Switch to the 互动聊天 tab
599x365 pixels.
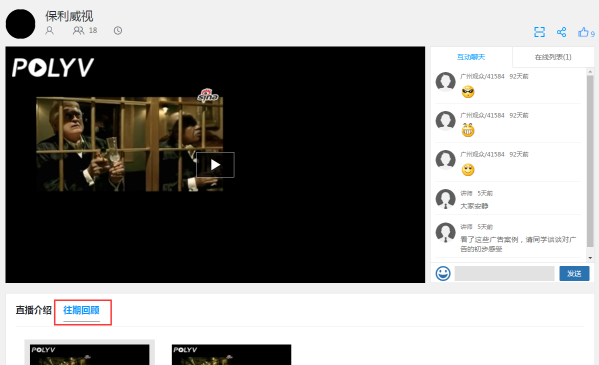[x=471, y=57]
